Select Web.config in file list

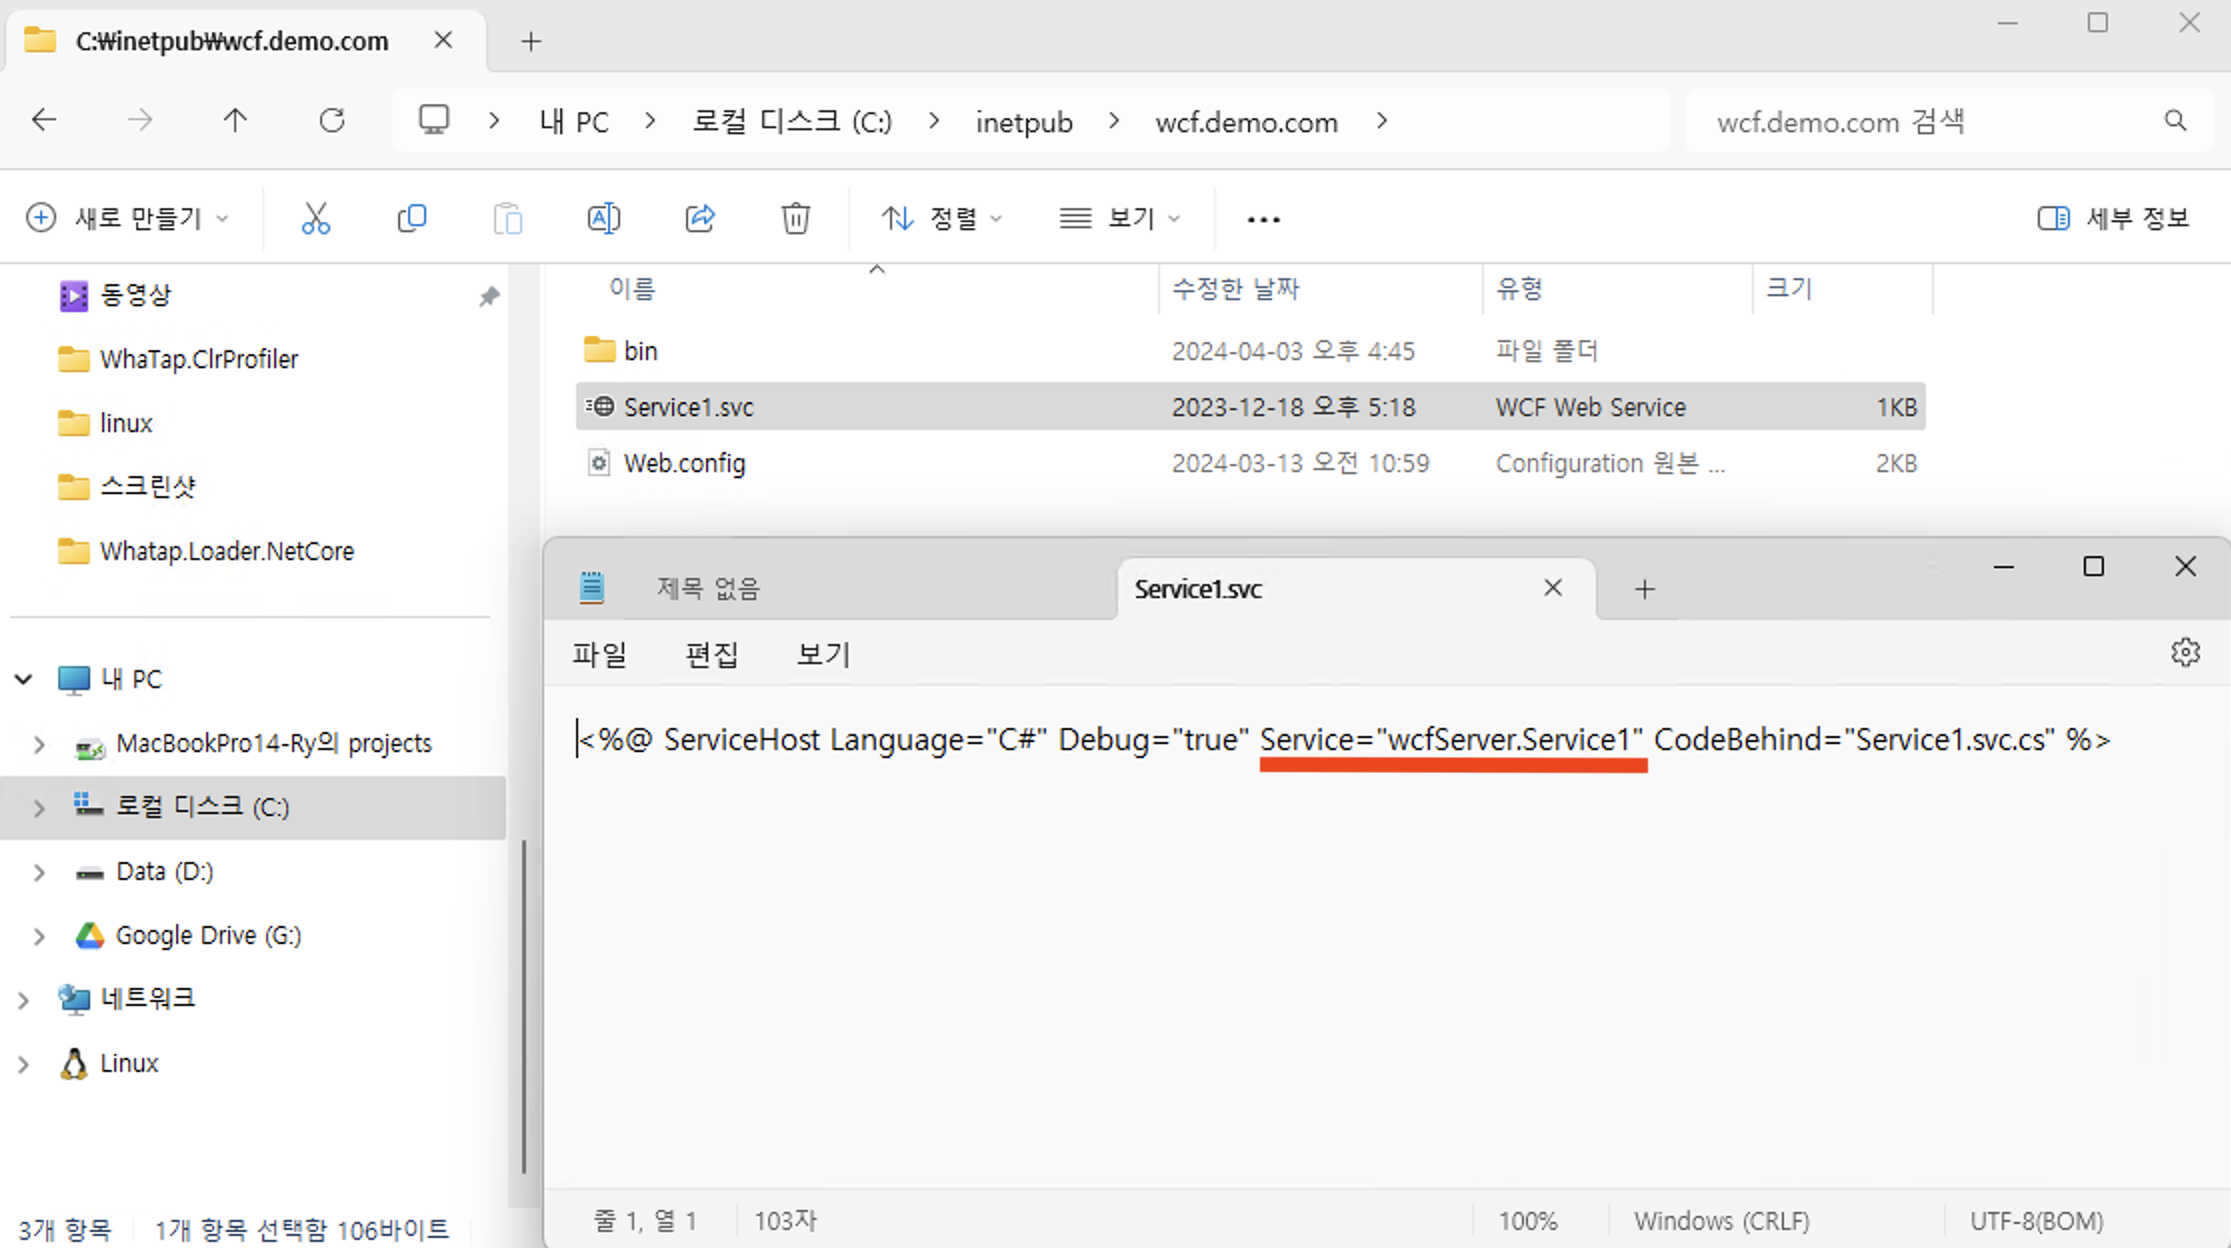1250,463
